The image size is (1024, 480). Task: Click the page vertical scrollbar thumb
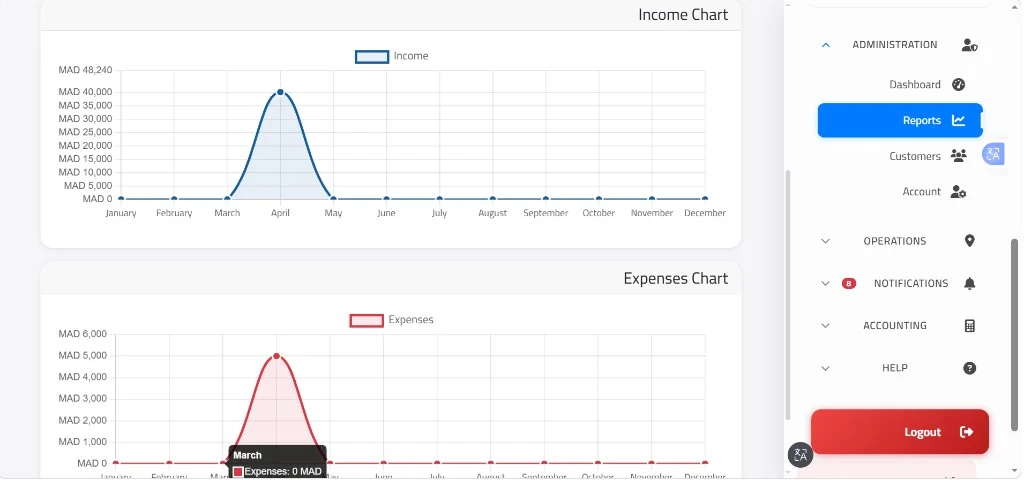pyautogui.click(x=1014, y=334)
